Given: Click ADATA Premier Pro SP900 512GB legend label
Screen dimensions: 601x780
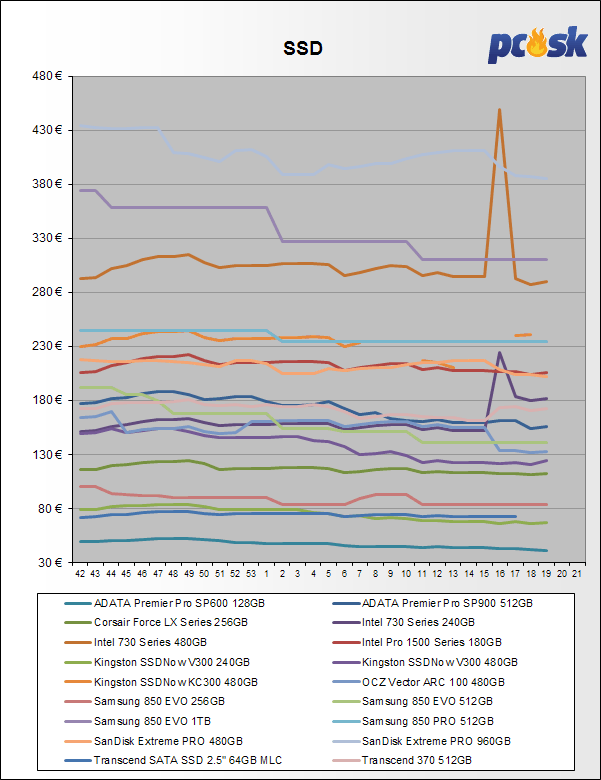Looking at the screenshot, I should [447, 603].
